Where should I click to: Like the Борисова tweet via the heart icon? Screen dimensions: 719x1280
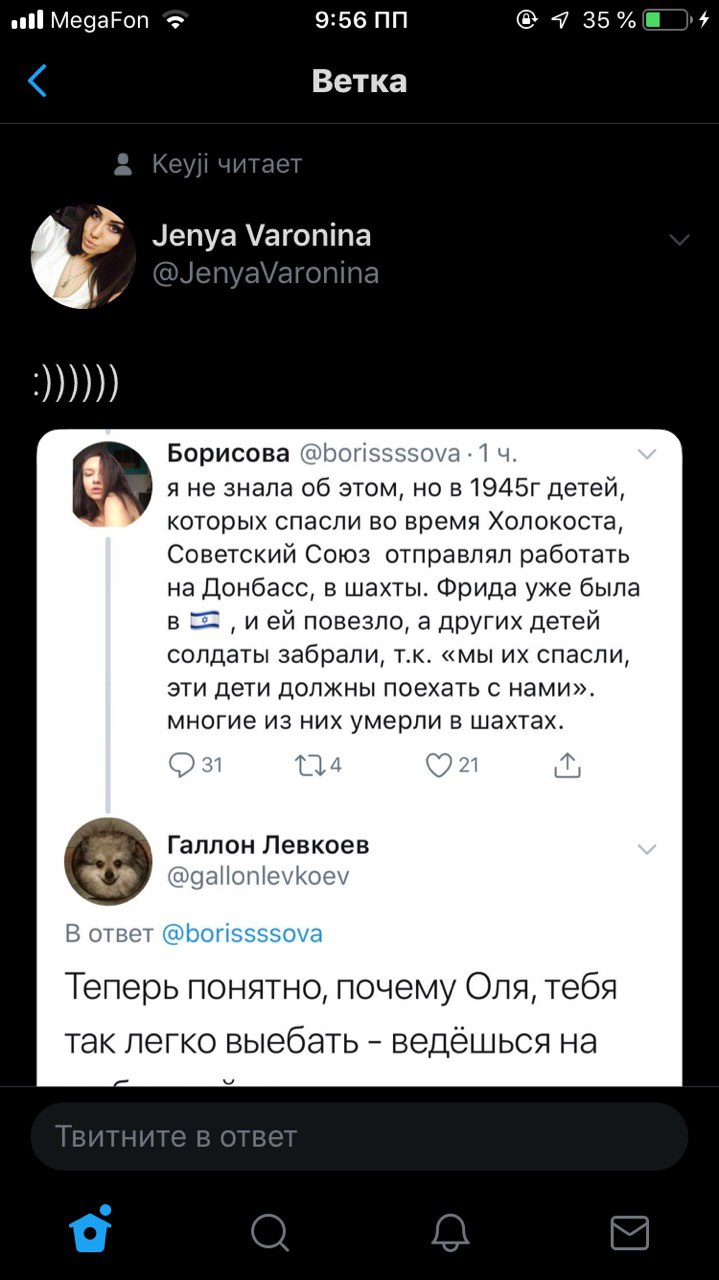[438, 765]
